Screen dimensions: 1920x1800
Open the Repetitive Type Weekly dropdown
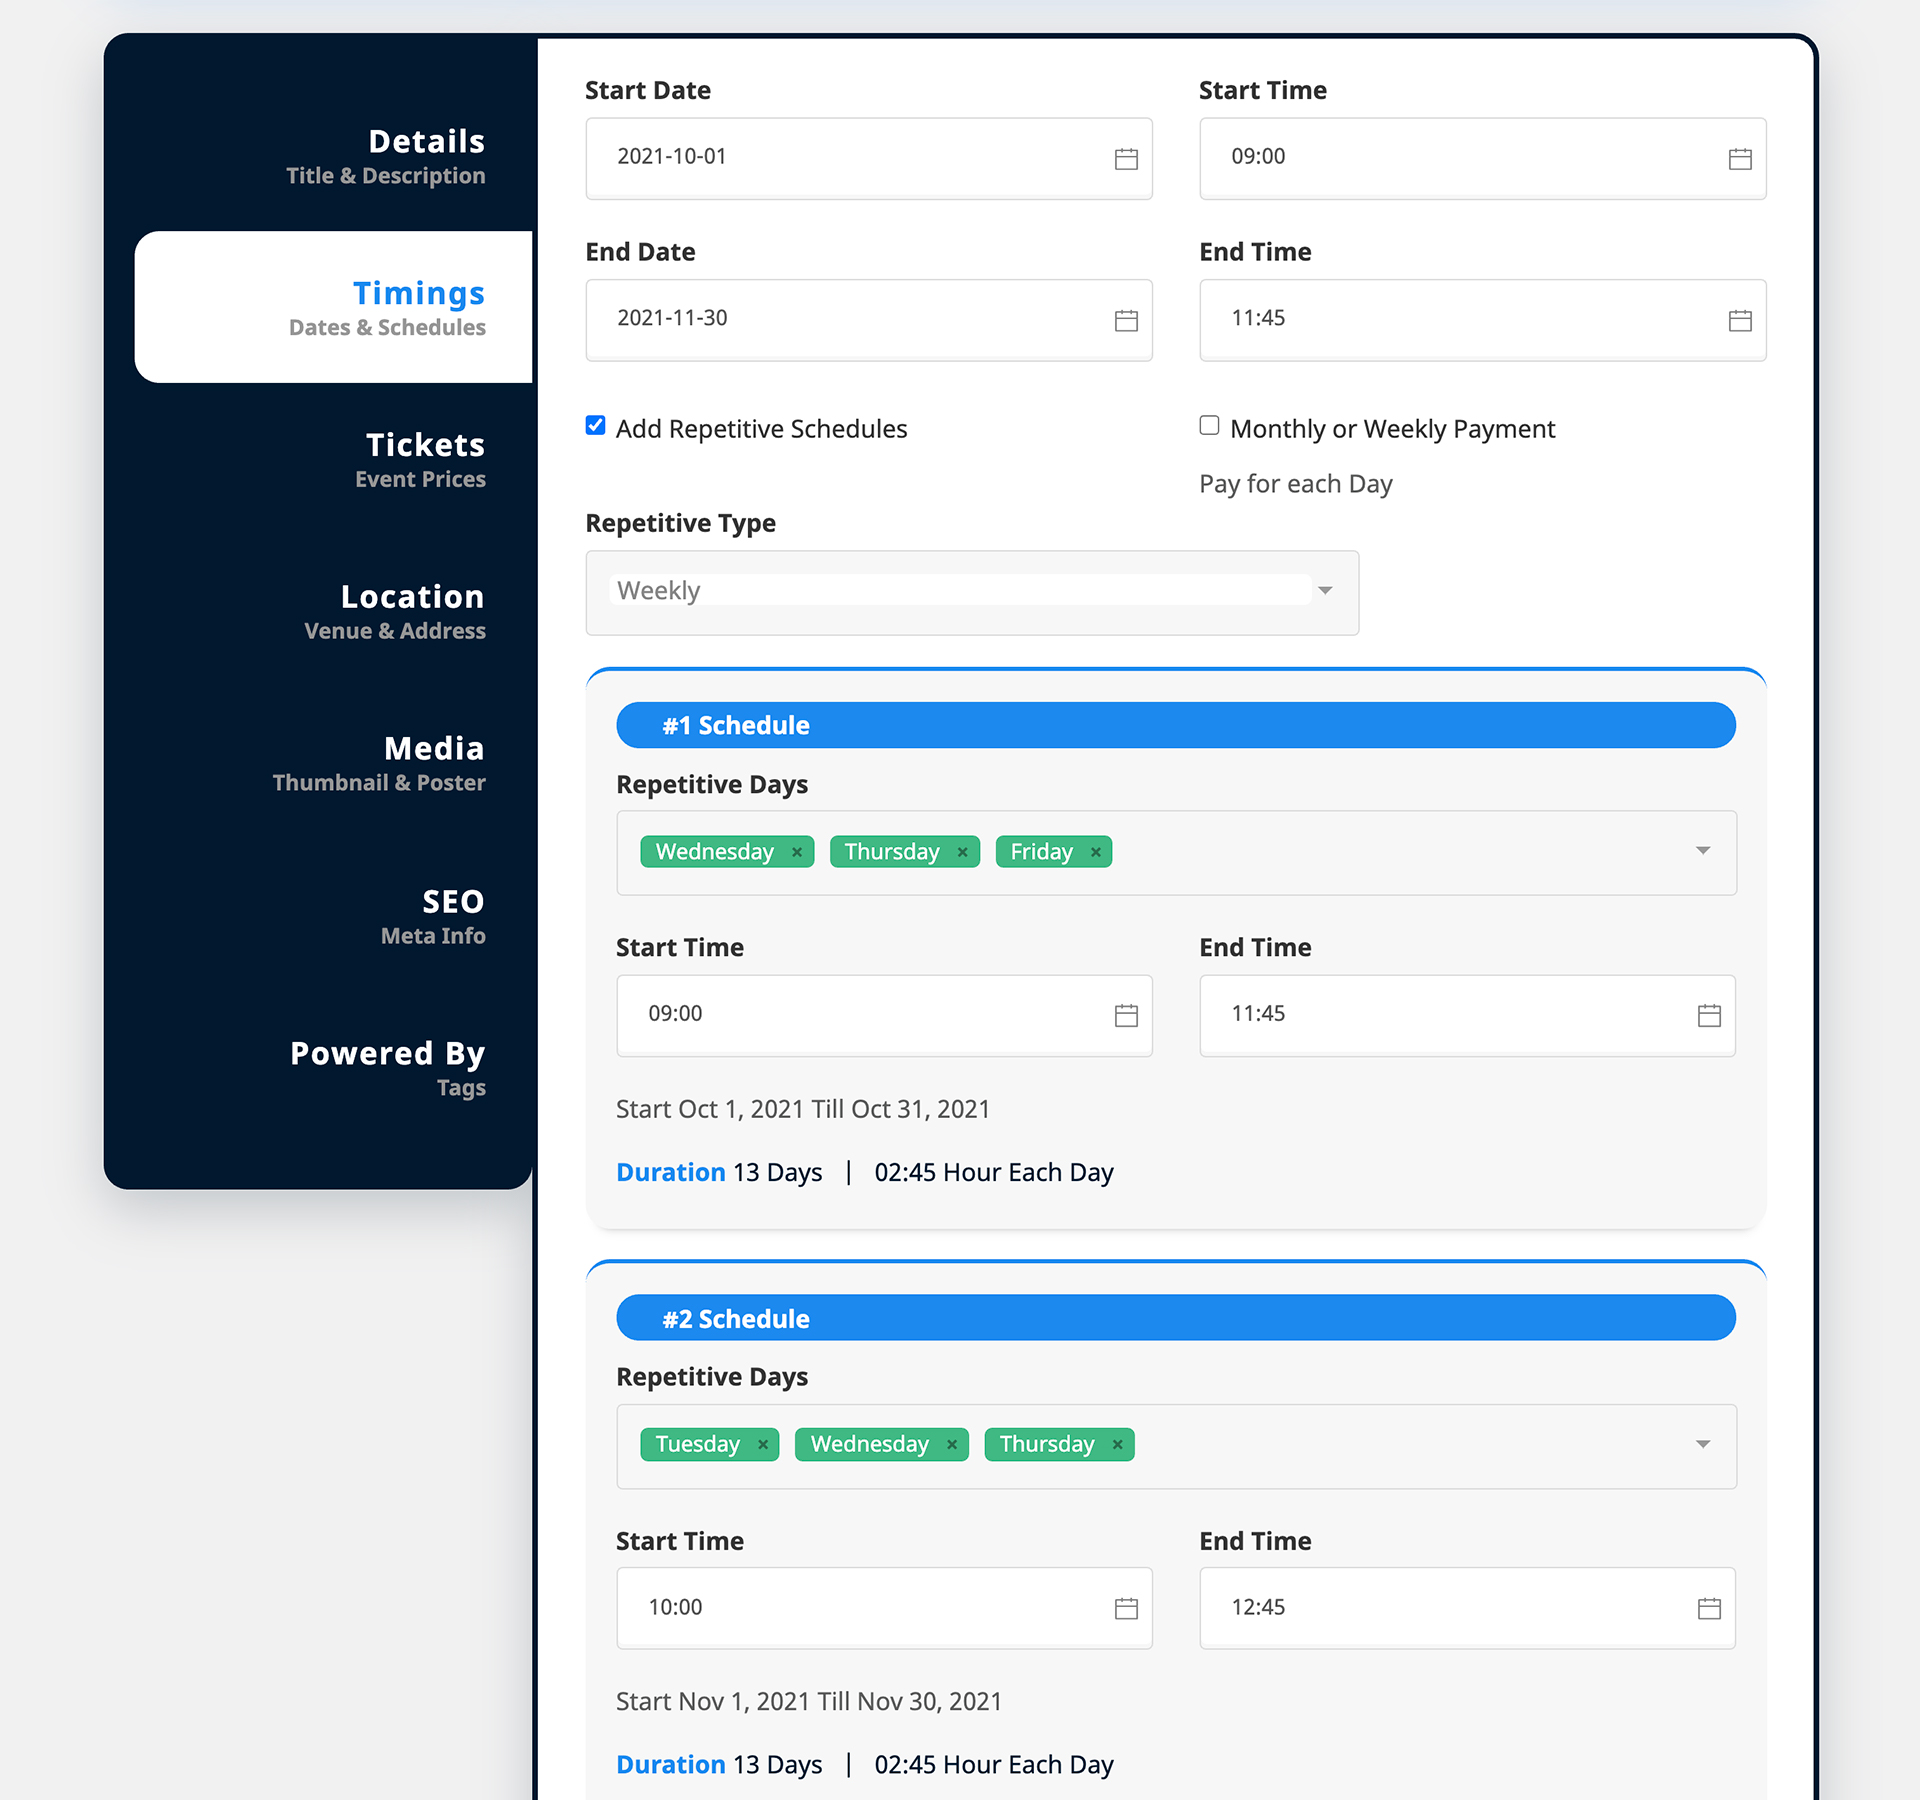pyautogui.click(x=971, y=592)
